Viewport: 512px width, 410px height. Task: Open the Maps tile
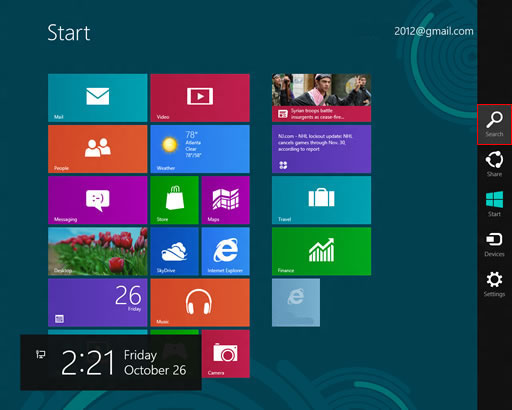click(x=226, y=200)
